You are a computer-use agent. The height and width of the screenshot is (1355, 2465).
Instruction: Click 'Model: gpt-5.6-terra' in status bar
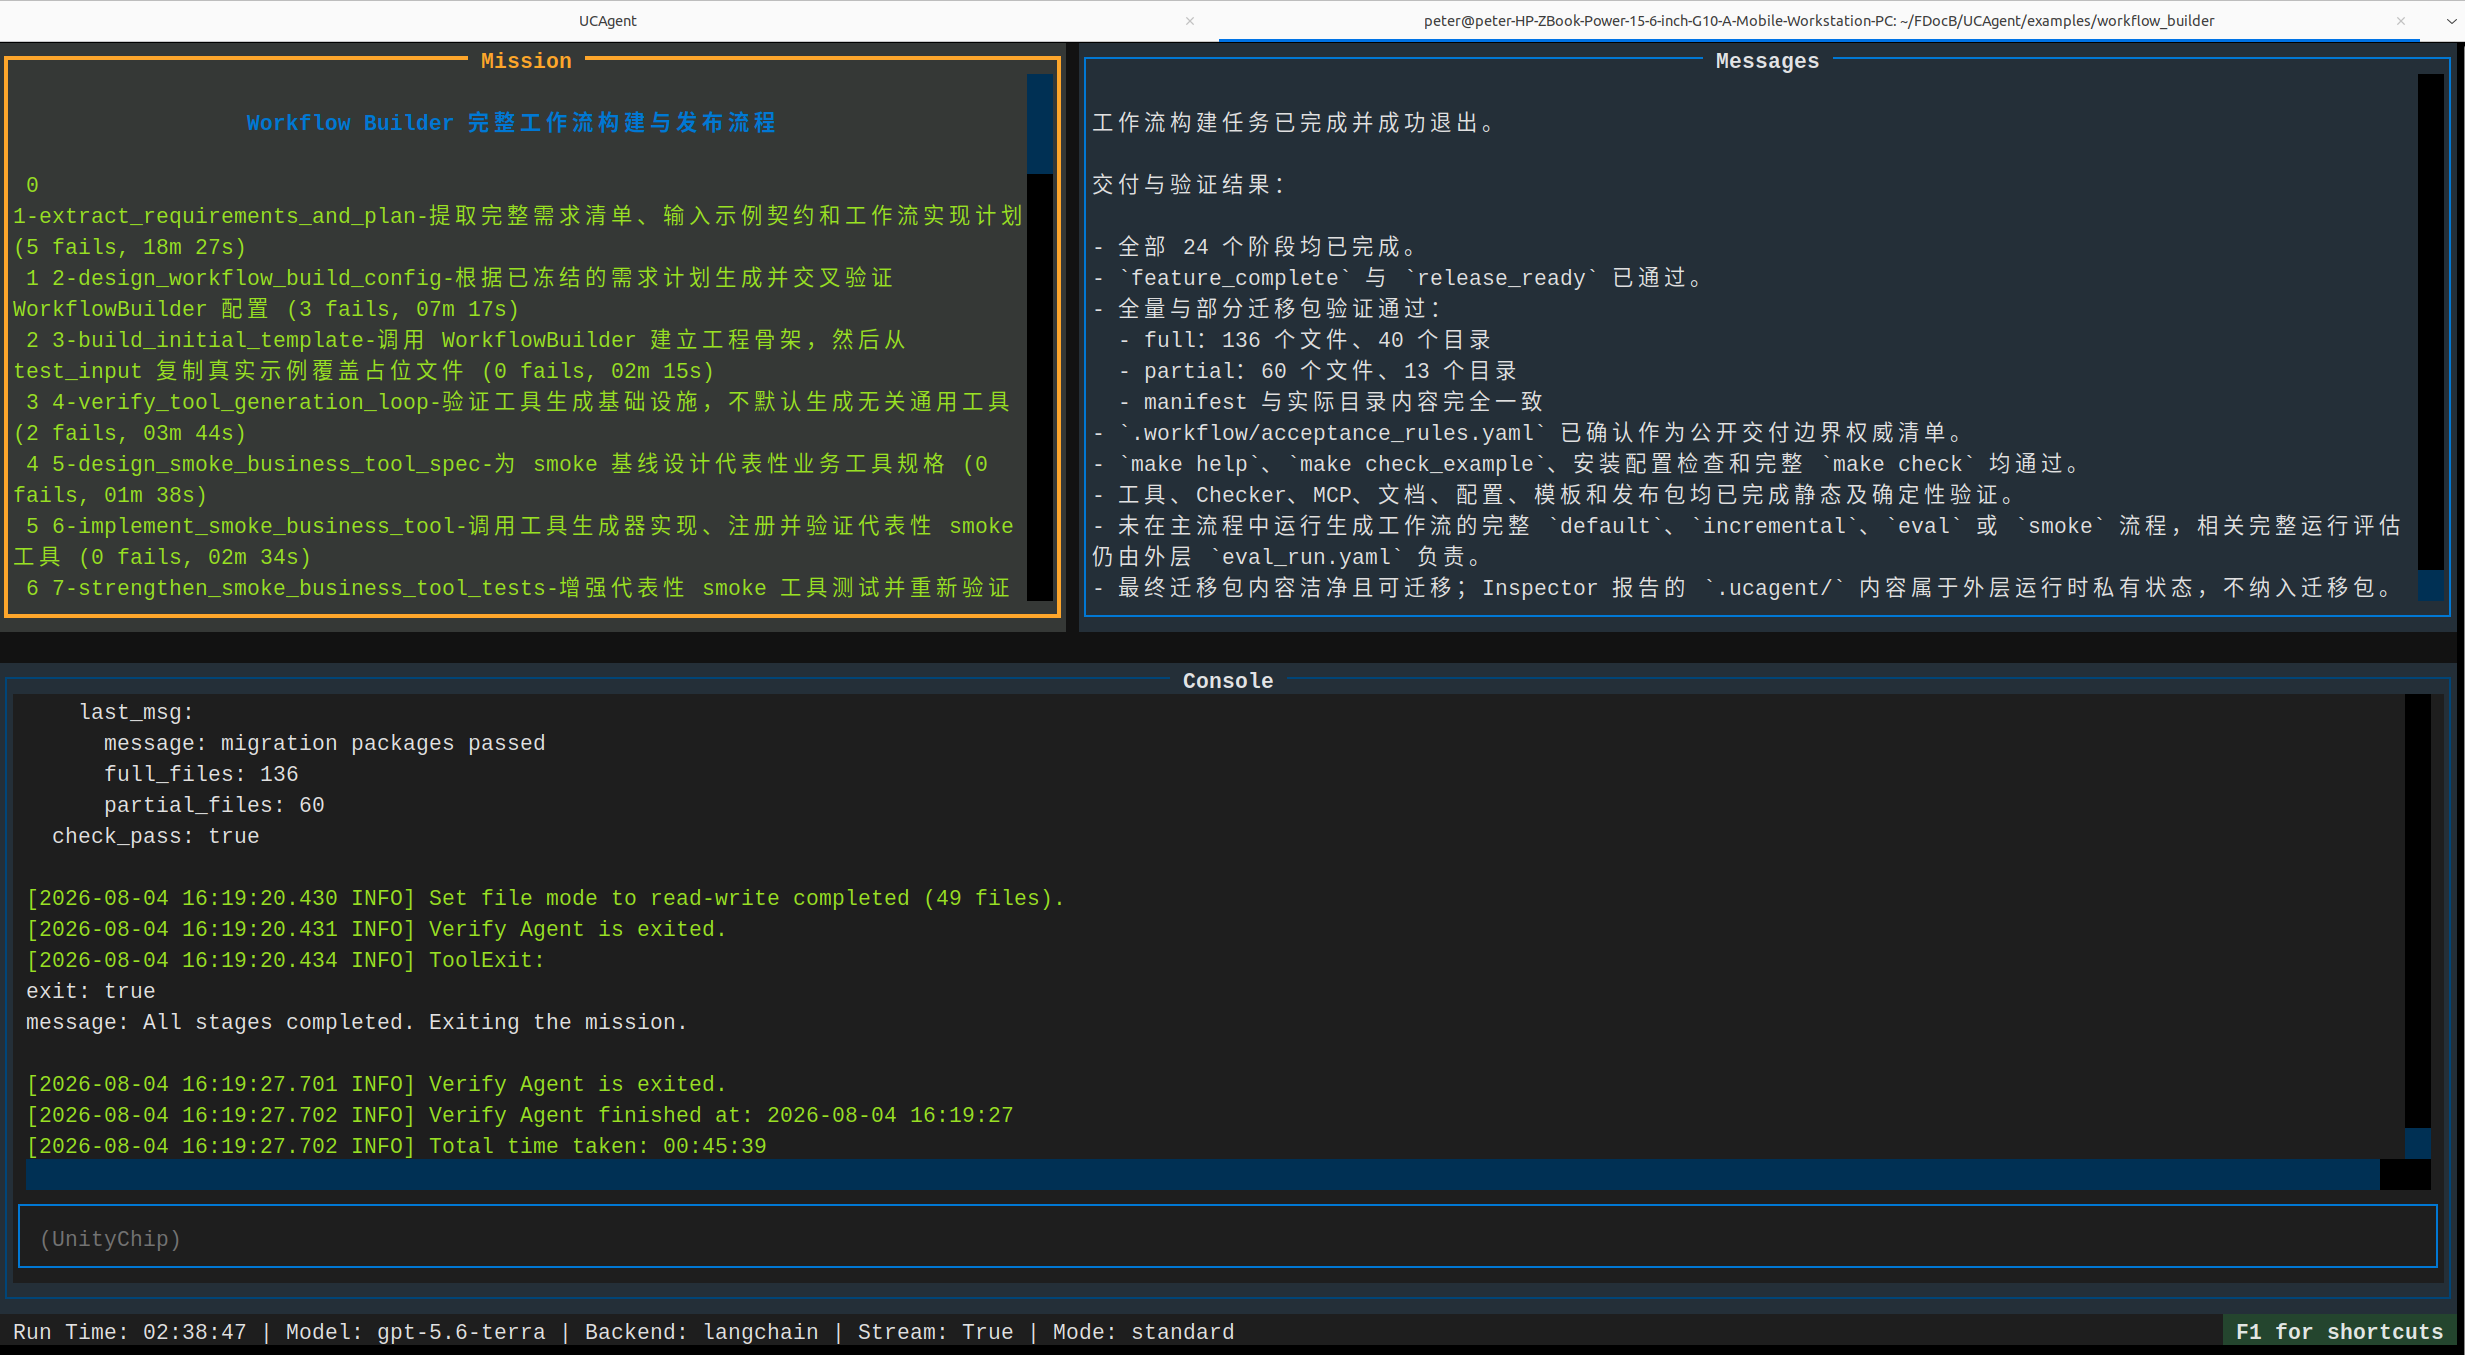pyautogui.click(x=416, y=1332)
